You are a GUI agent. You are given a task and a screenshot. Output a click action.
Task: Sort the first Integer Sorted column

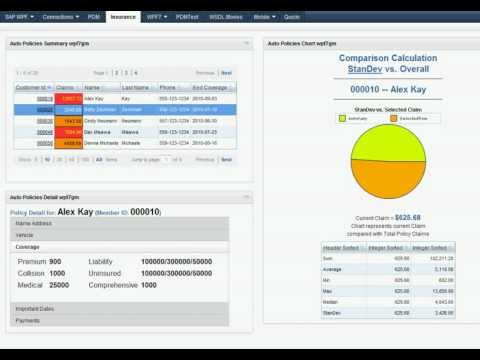tap(388, 248)
